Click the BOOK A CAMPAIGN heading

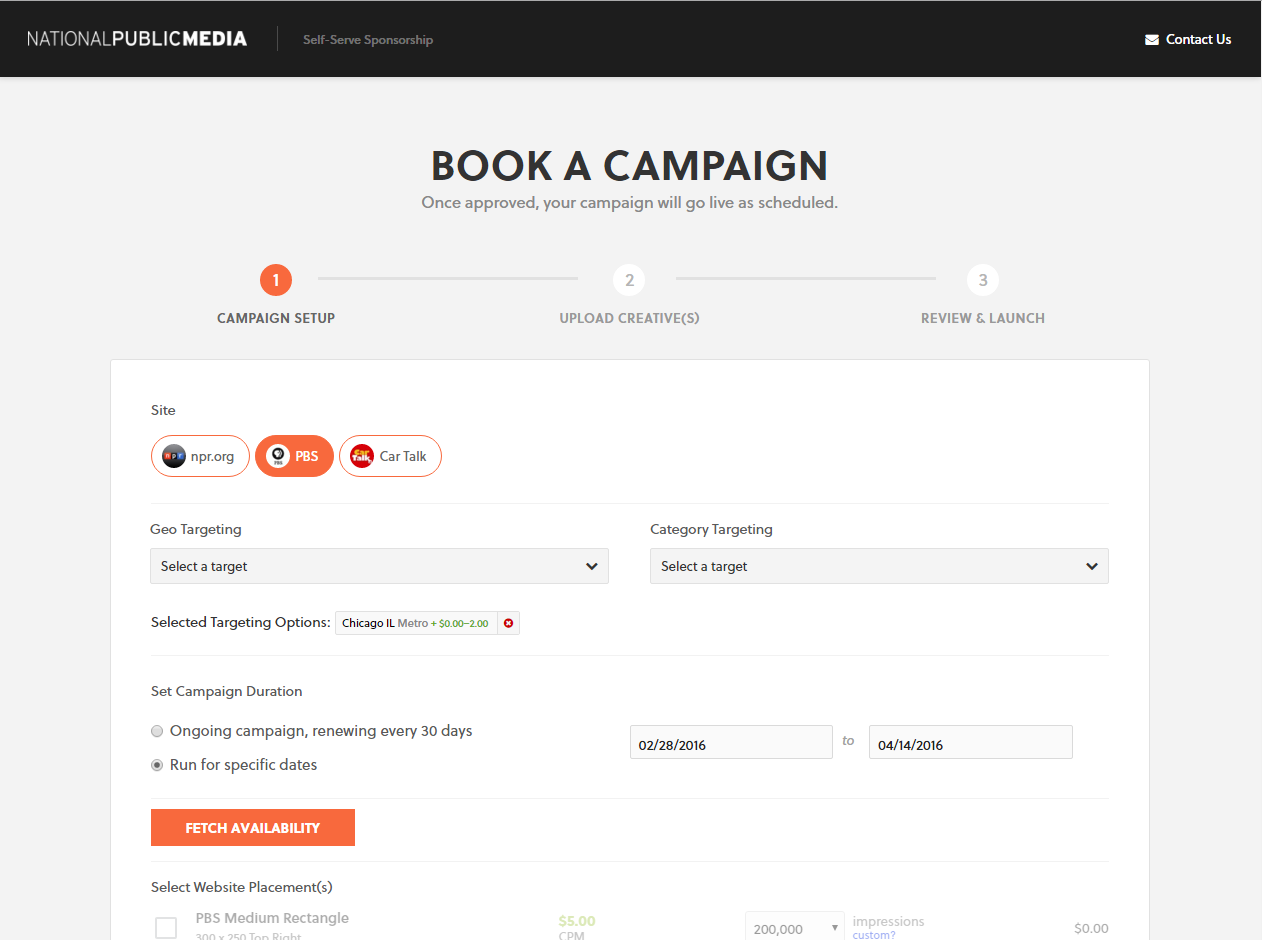click(629, 165)
